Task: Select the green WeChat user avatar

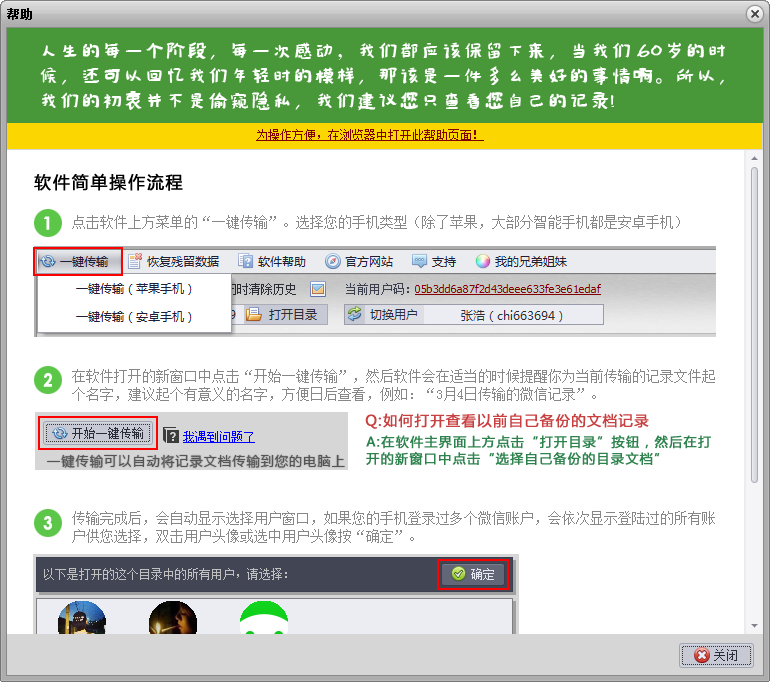Action: tap(264, 620)
